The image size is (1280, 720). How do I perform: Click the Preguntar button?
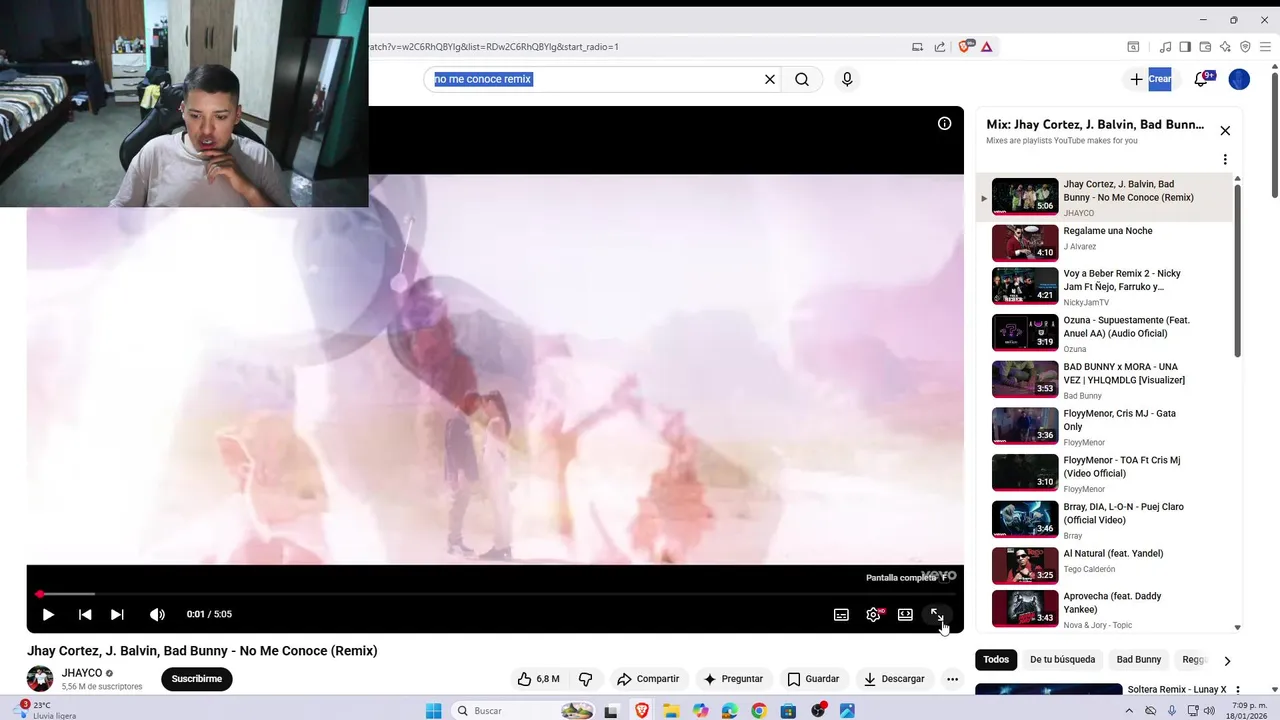(733, 679)
